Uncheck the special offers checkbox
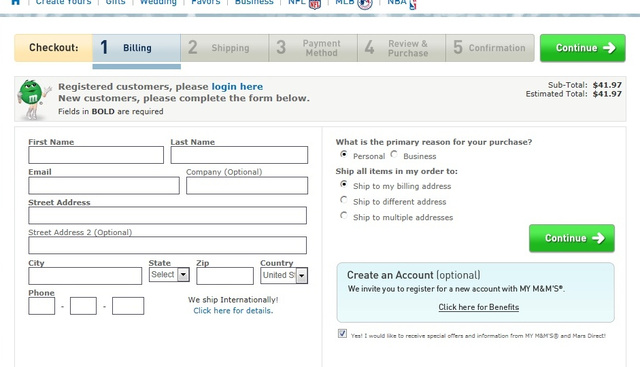 coord(342,334)
